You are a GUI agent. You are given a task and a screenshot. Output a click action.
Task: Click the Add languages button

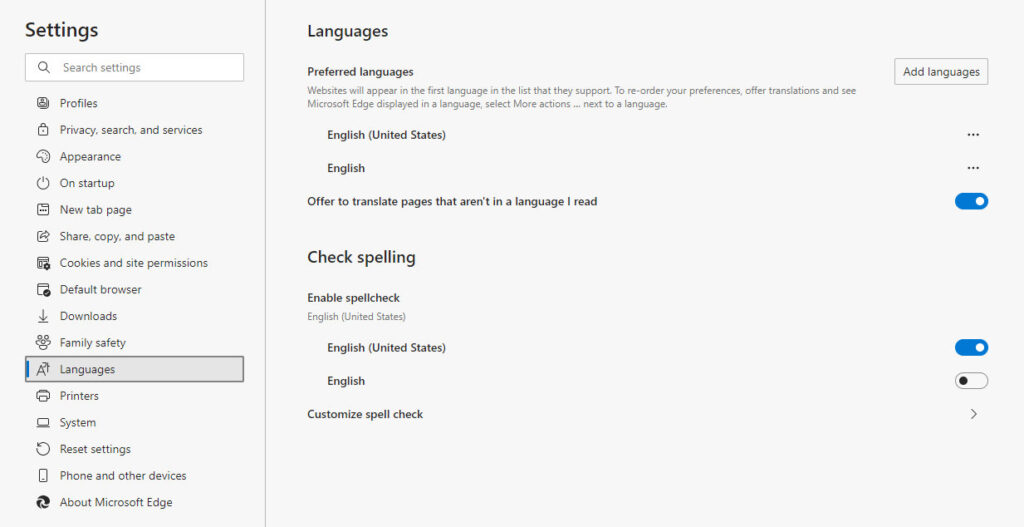[941, 72]
